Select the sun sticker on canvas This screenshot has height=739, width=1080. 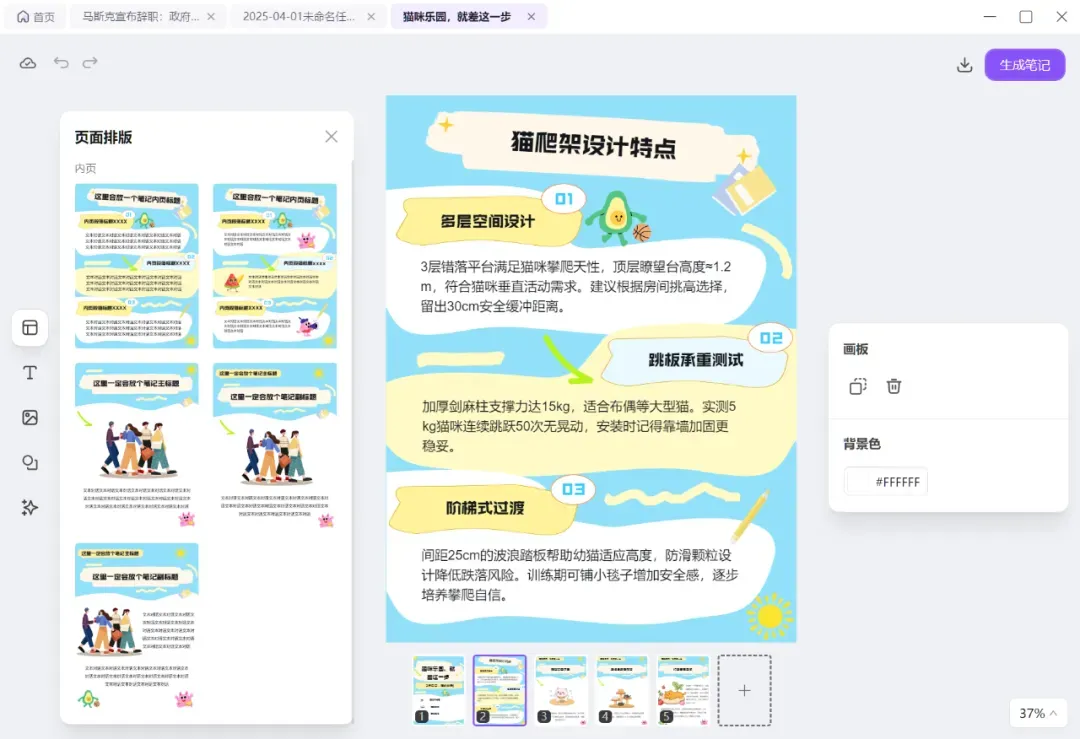point(769,615)
